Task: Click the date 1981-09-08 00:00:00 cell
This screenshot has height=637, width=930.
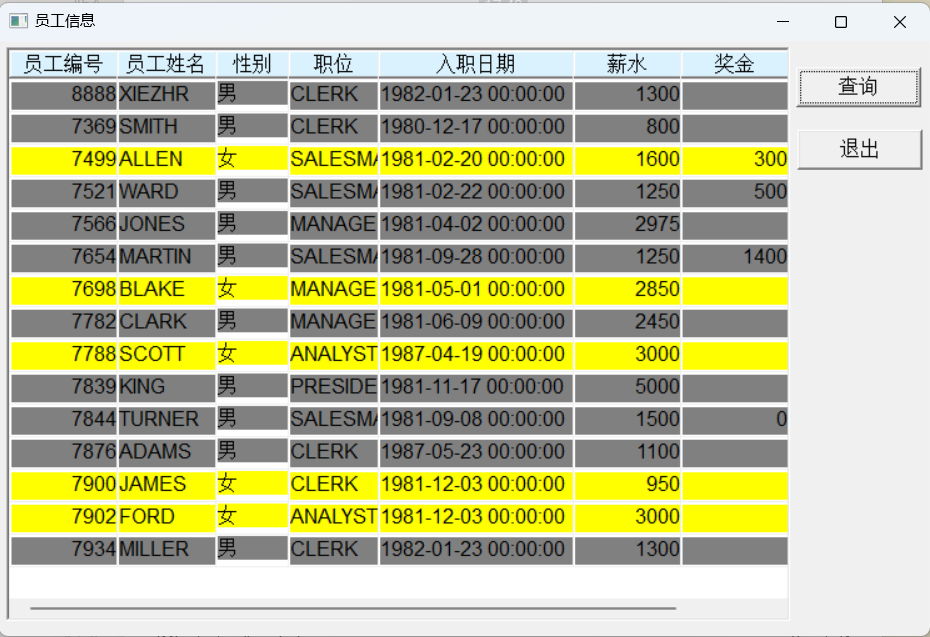Action: [x=476, y=420]
